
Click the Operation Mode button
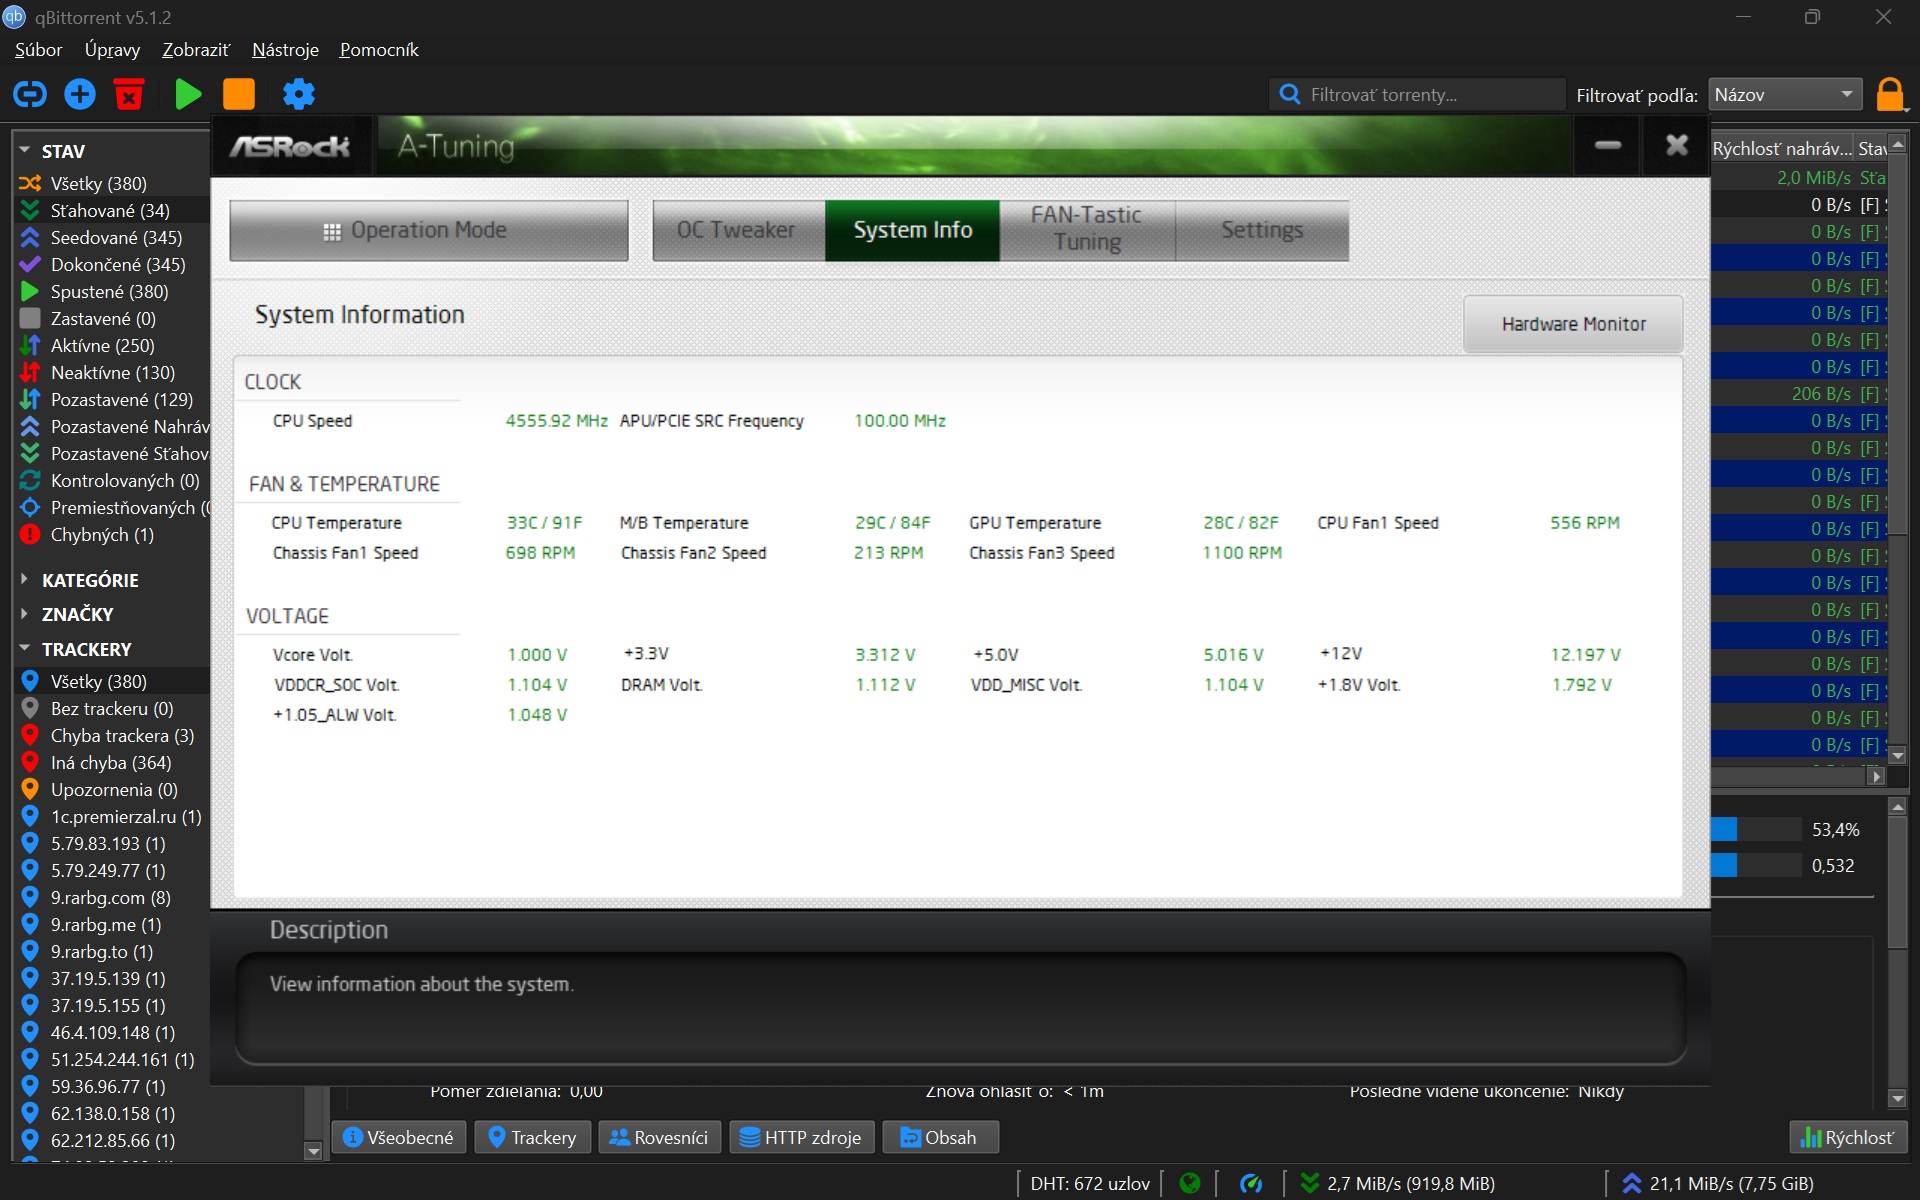[429, 230]
